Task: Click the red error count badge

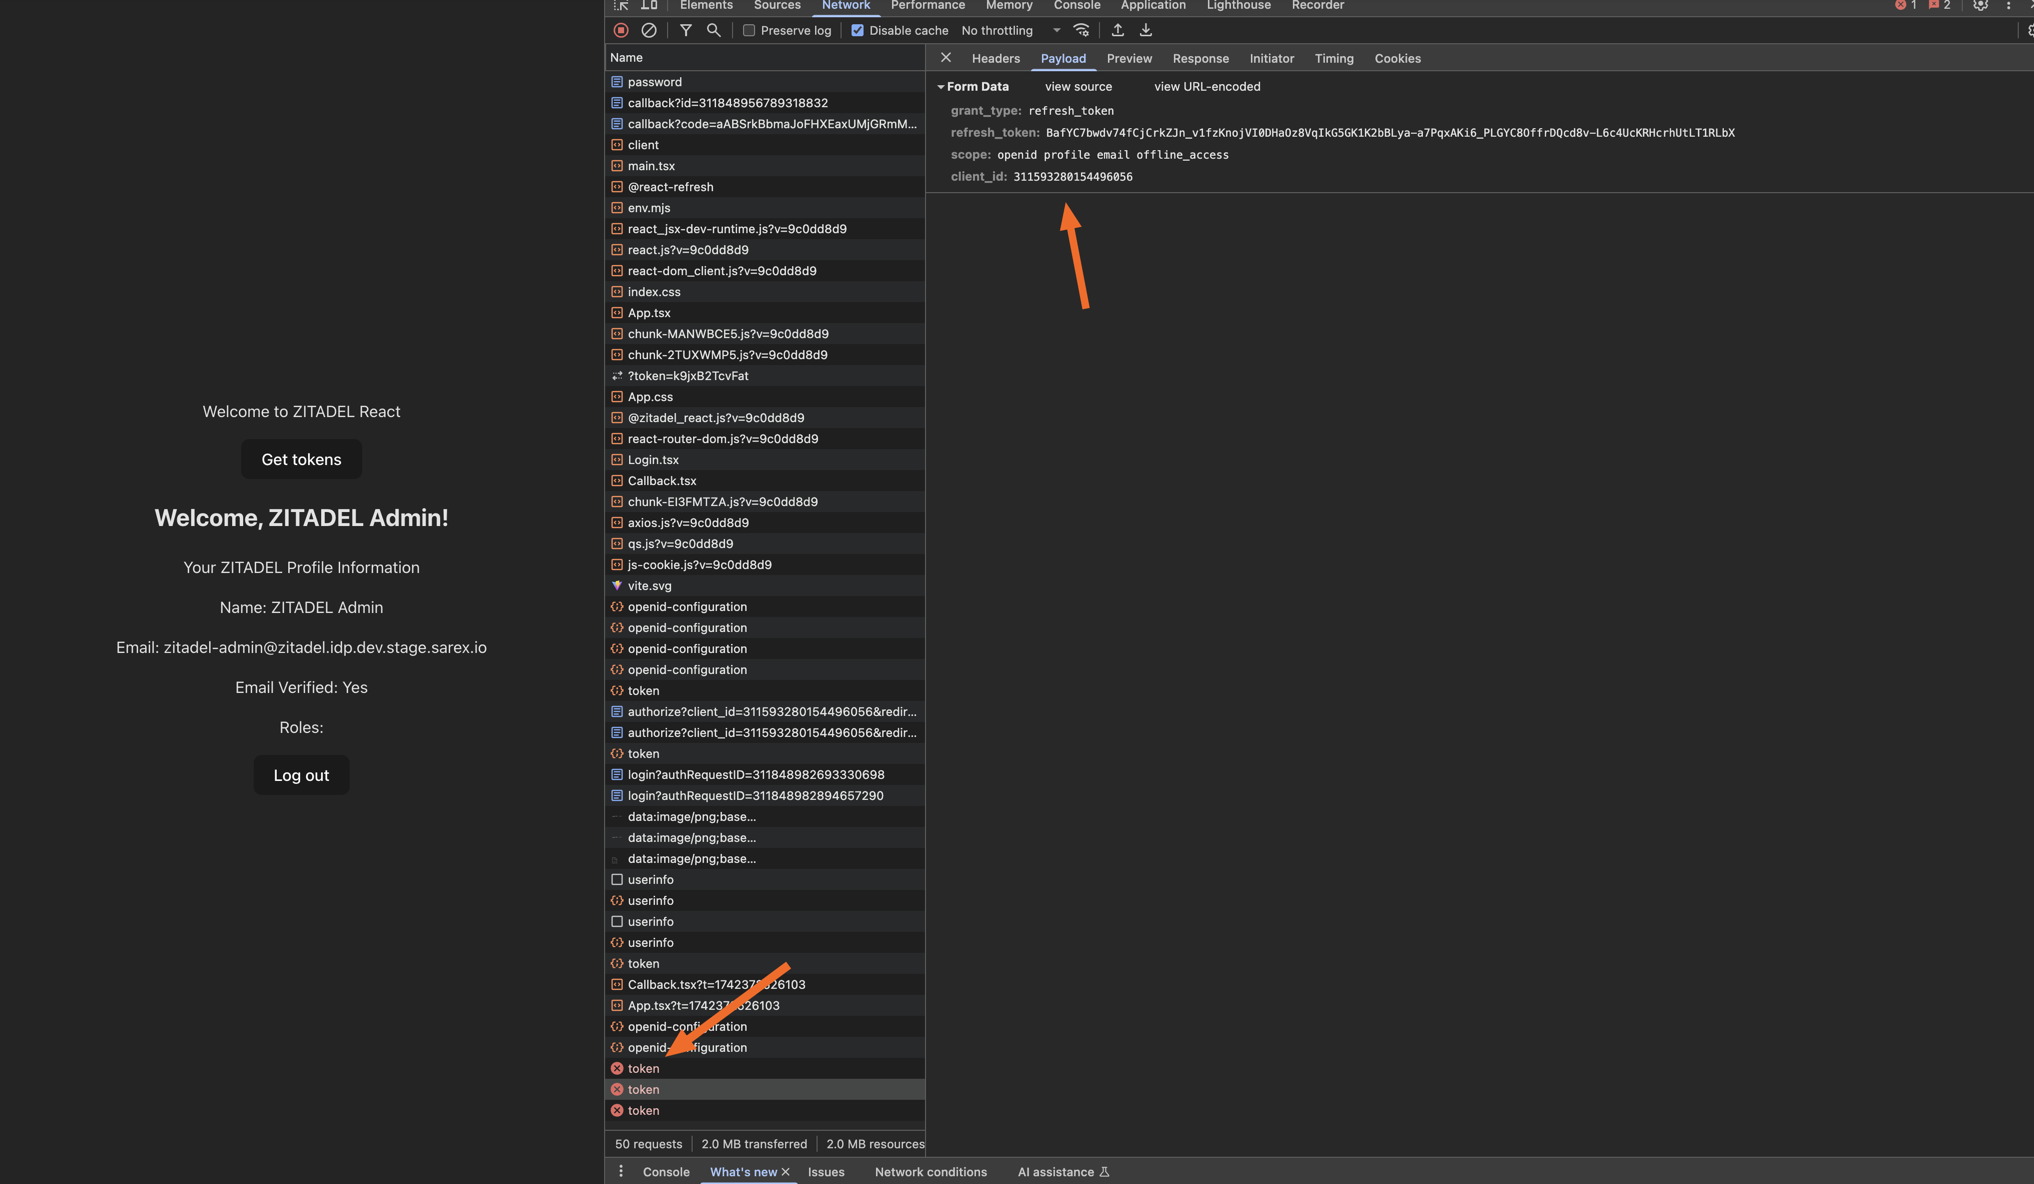Action: tap(1906, 5)
